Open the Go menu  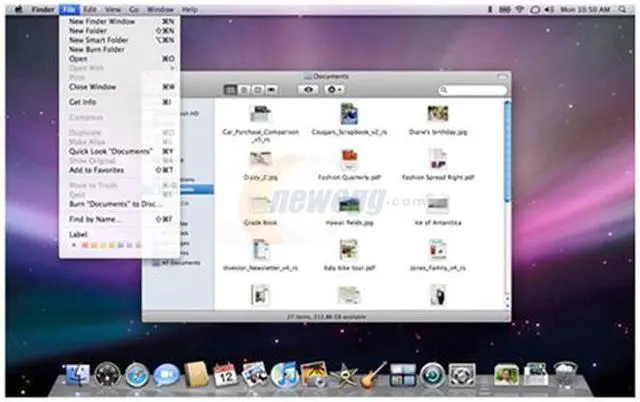(134, 9)
